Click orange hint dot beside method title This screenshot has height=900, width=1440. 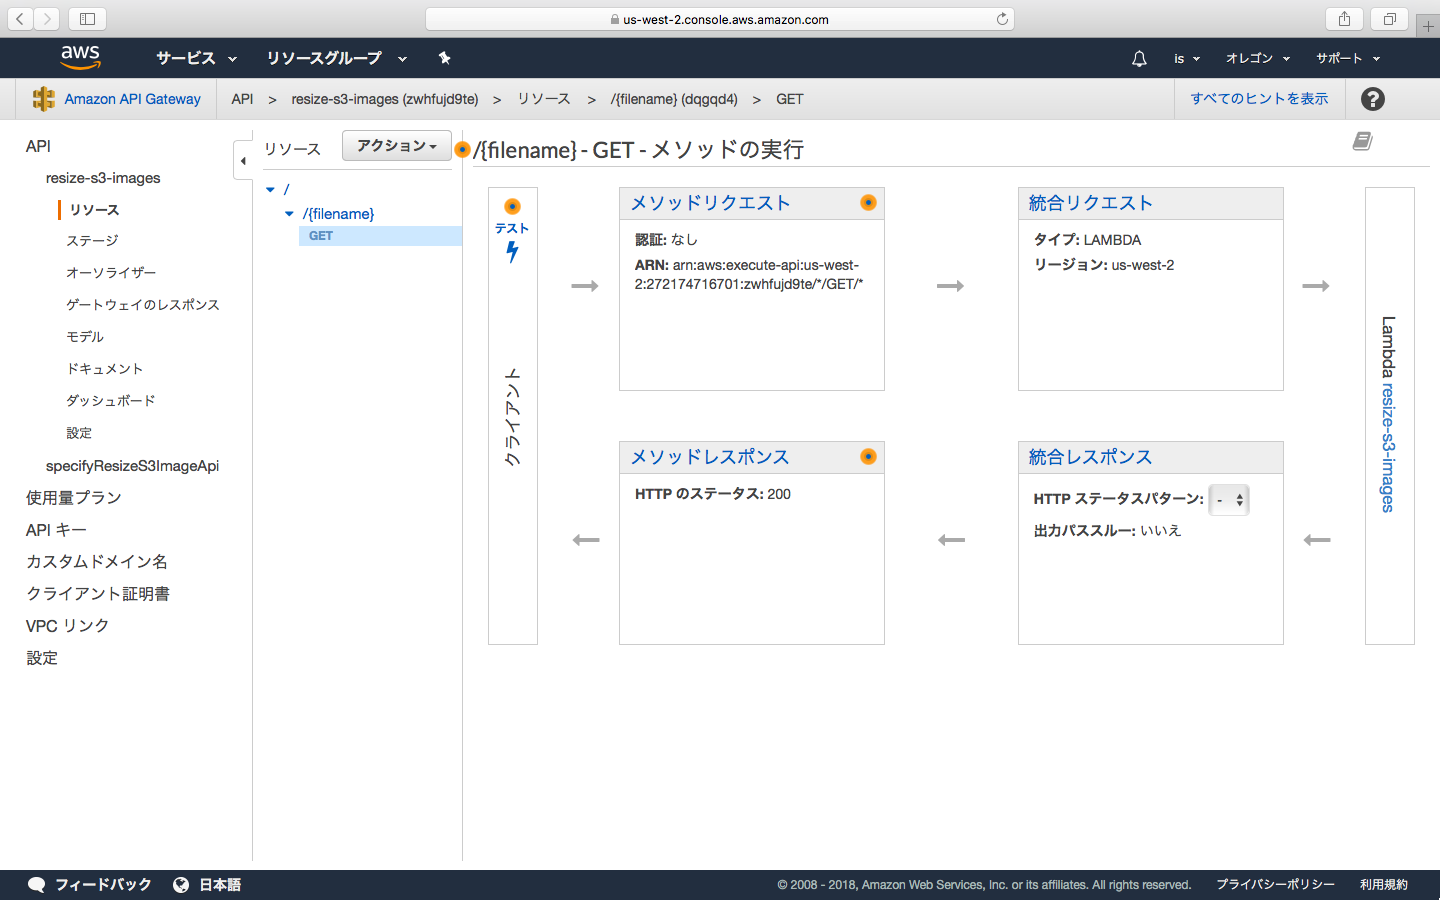click(462, 149)
